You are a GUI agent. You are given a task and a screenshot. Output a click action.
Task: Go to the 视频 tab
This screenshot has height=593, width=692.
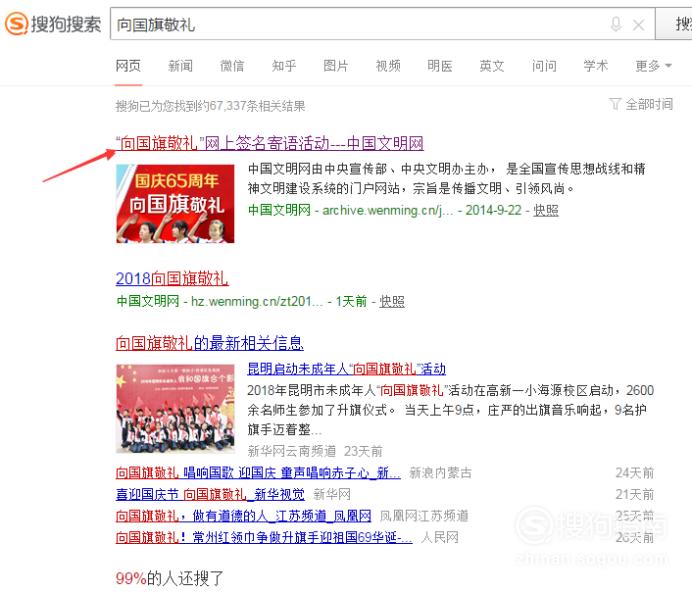click(x=388, y=66)
